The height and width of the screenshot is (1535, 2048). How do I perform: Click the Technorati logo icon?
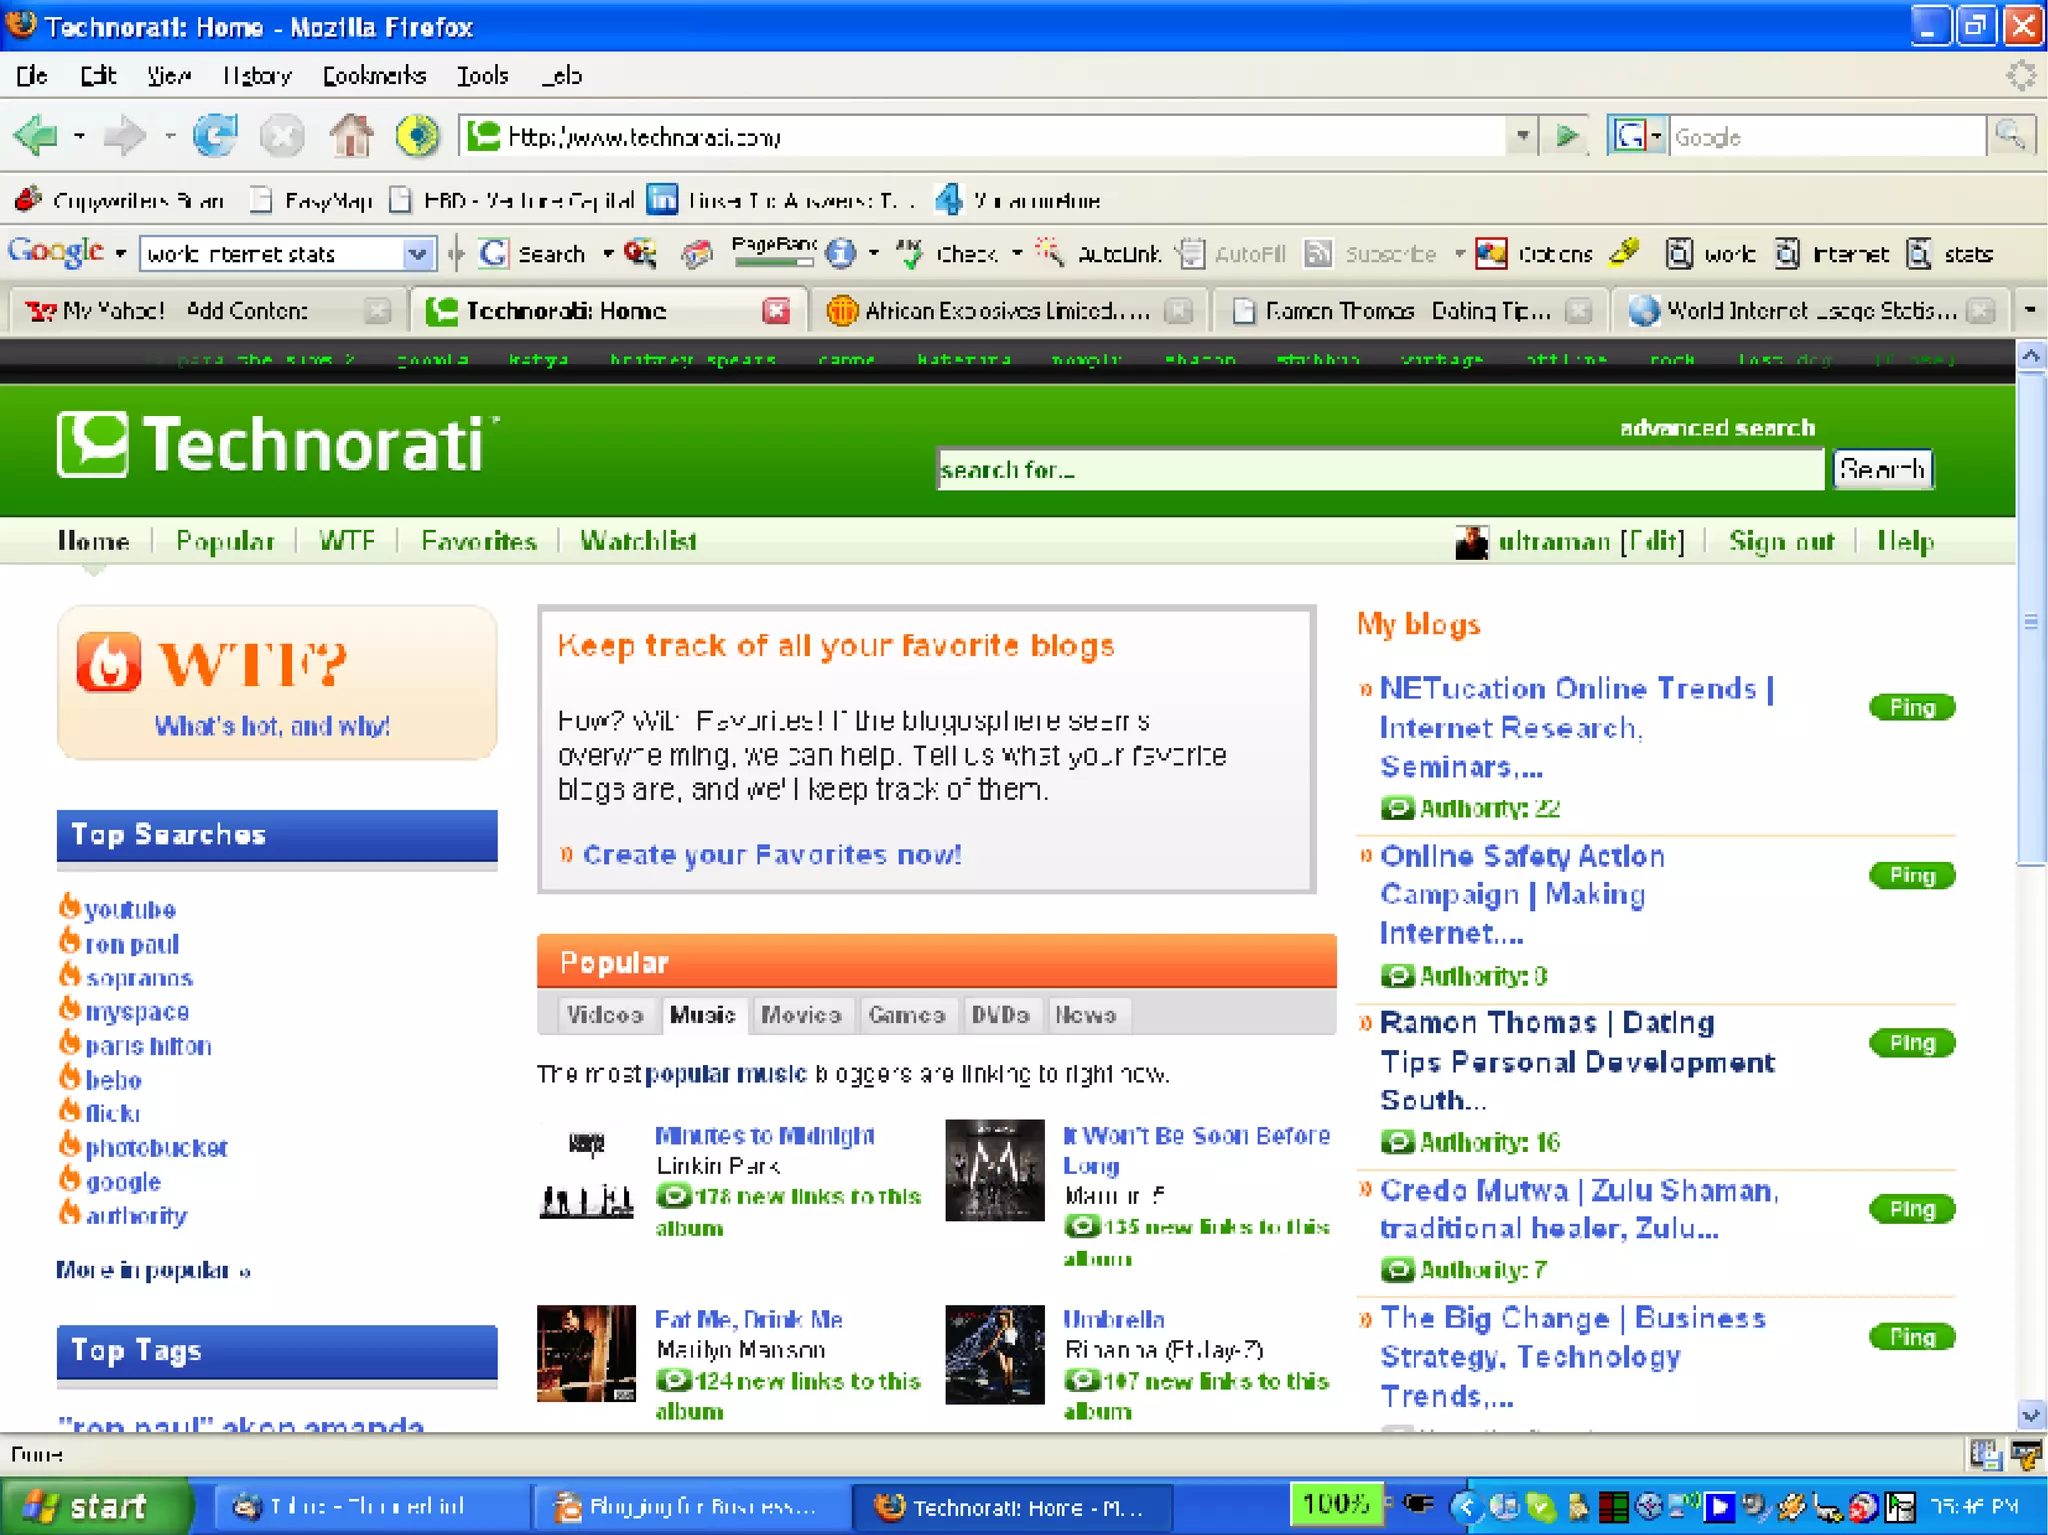point(92,444)
